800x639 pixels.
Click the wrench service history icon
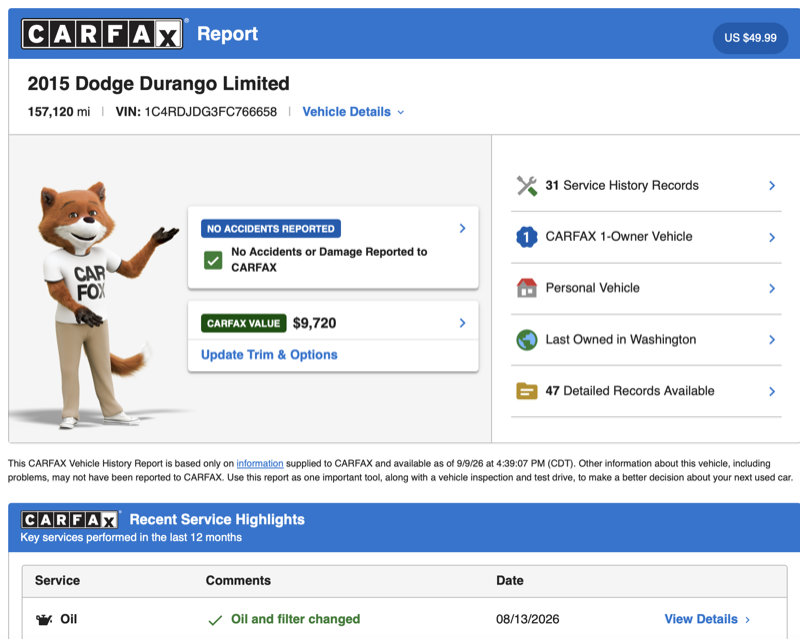click(x=527, y=186)
